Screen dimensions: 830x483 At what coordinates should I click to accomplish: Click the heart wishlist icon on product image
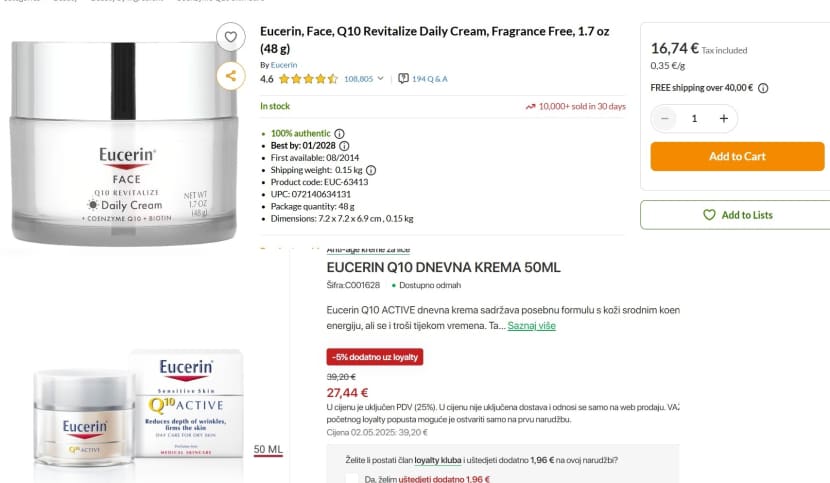(x=230, y=37)
